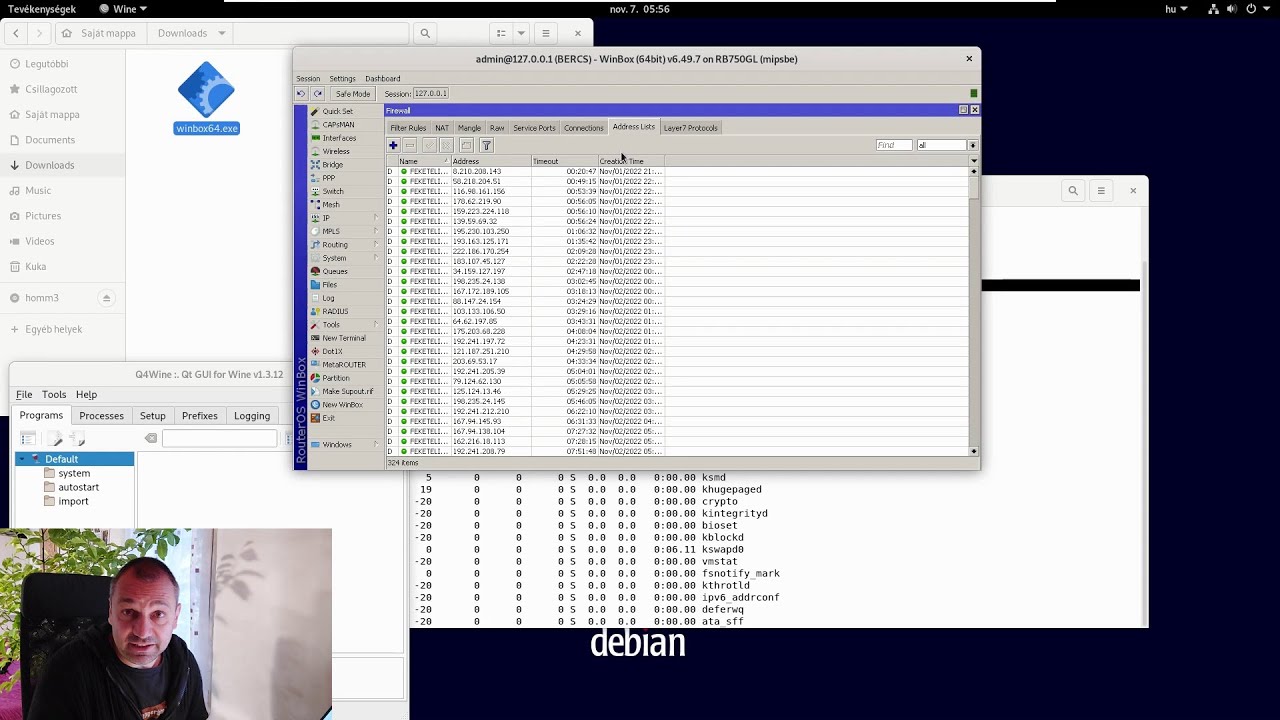Switch to Raw tab
The height and width of the screenshot is (720, 1280).
497,128
